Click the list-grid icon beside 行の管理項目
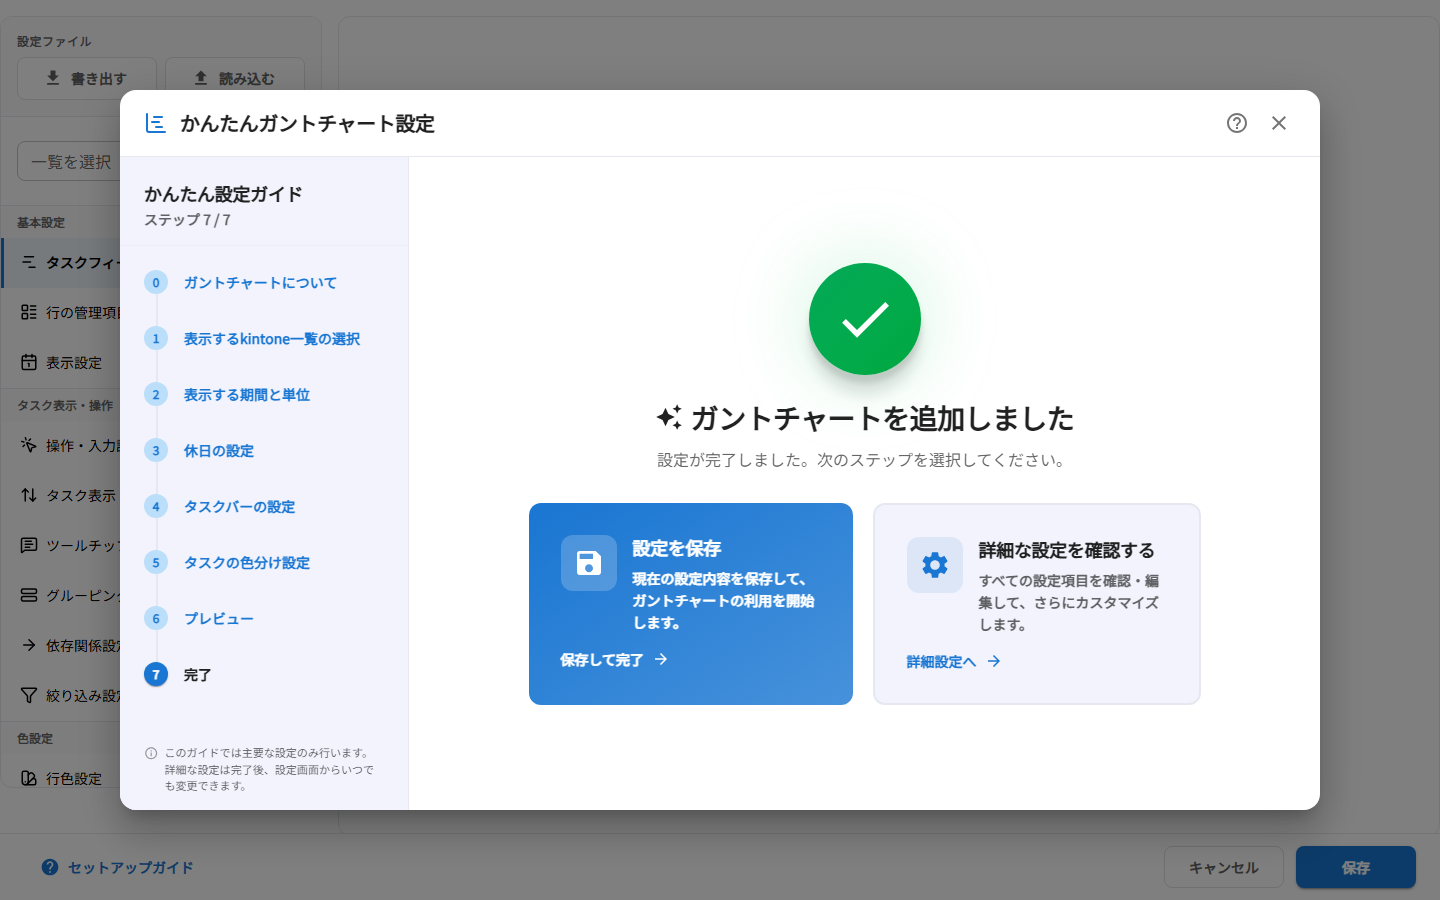Image resolution: width=1440 pixels, height=900 pixels. coord(29,312)
